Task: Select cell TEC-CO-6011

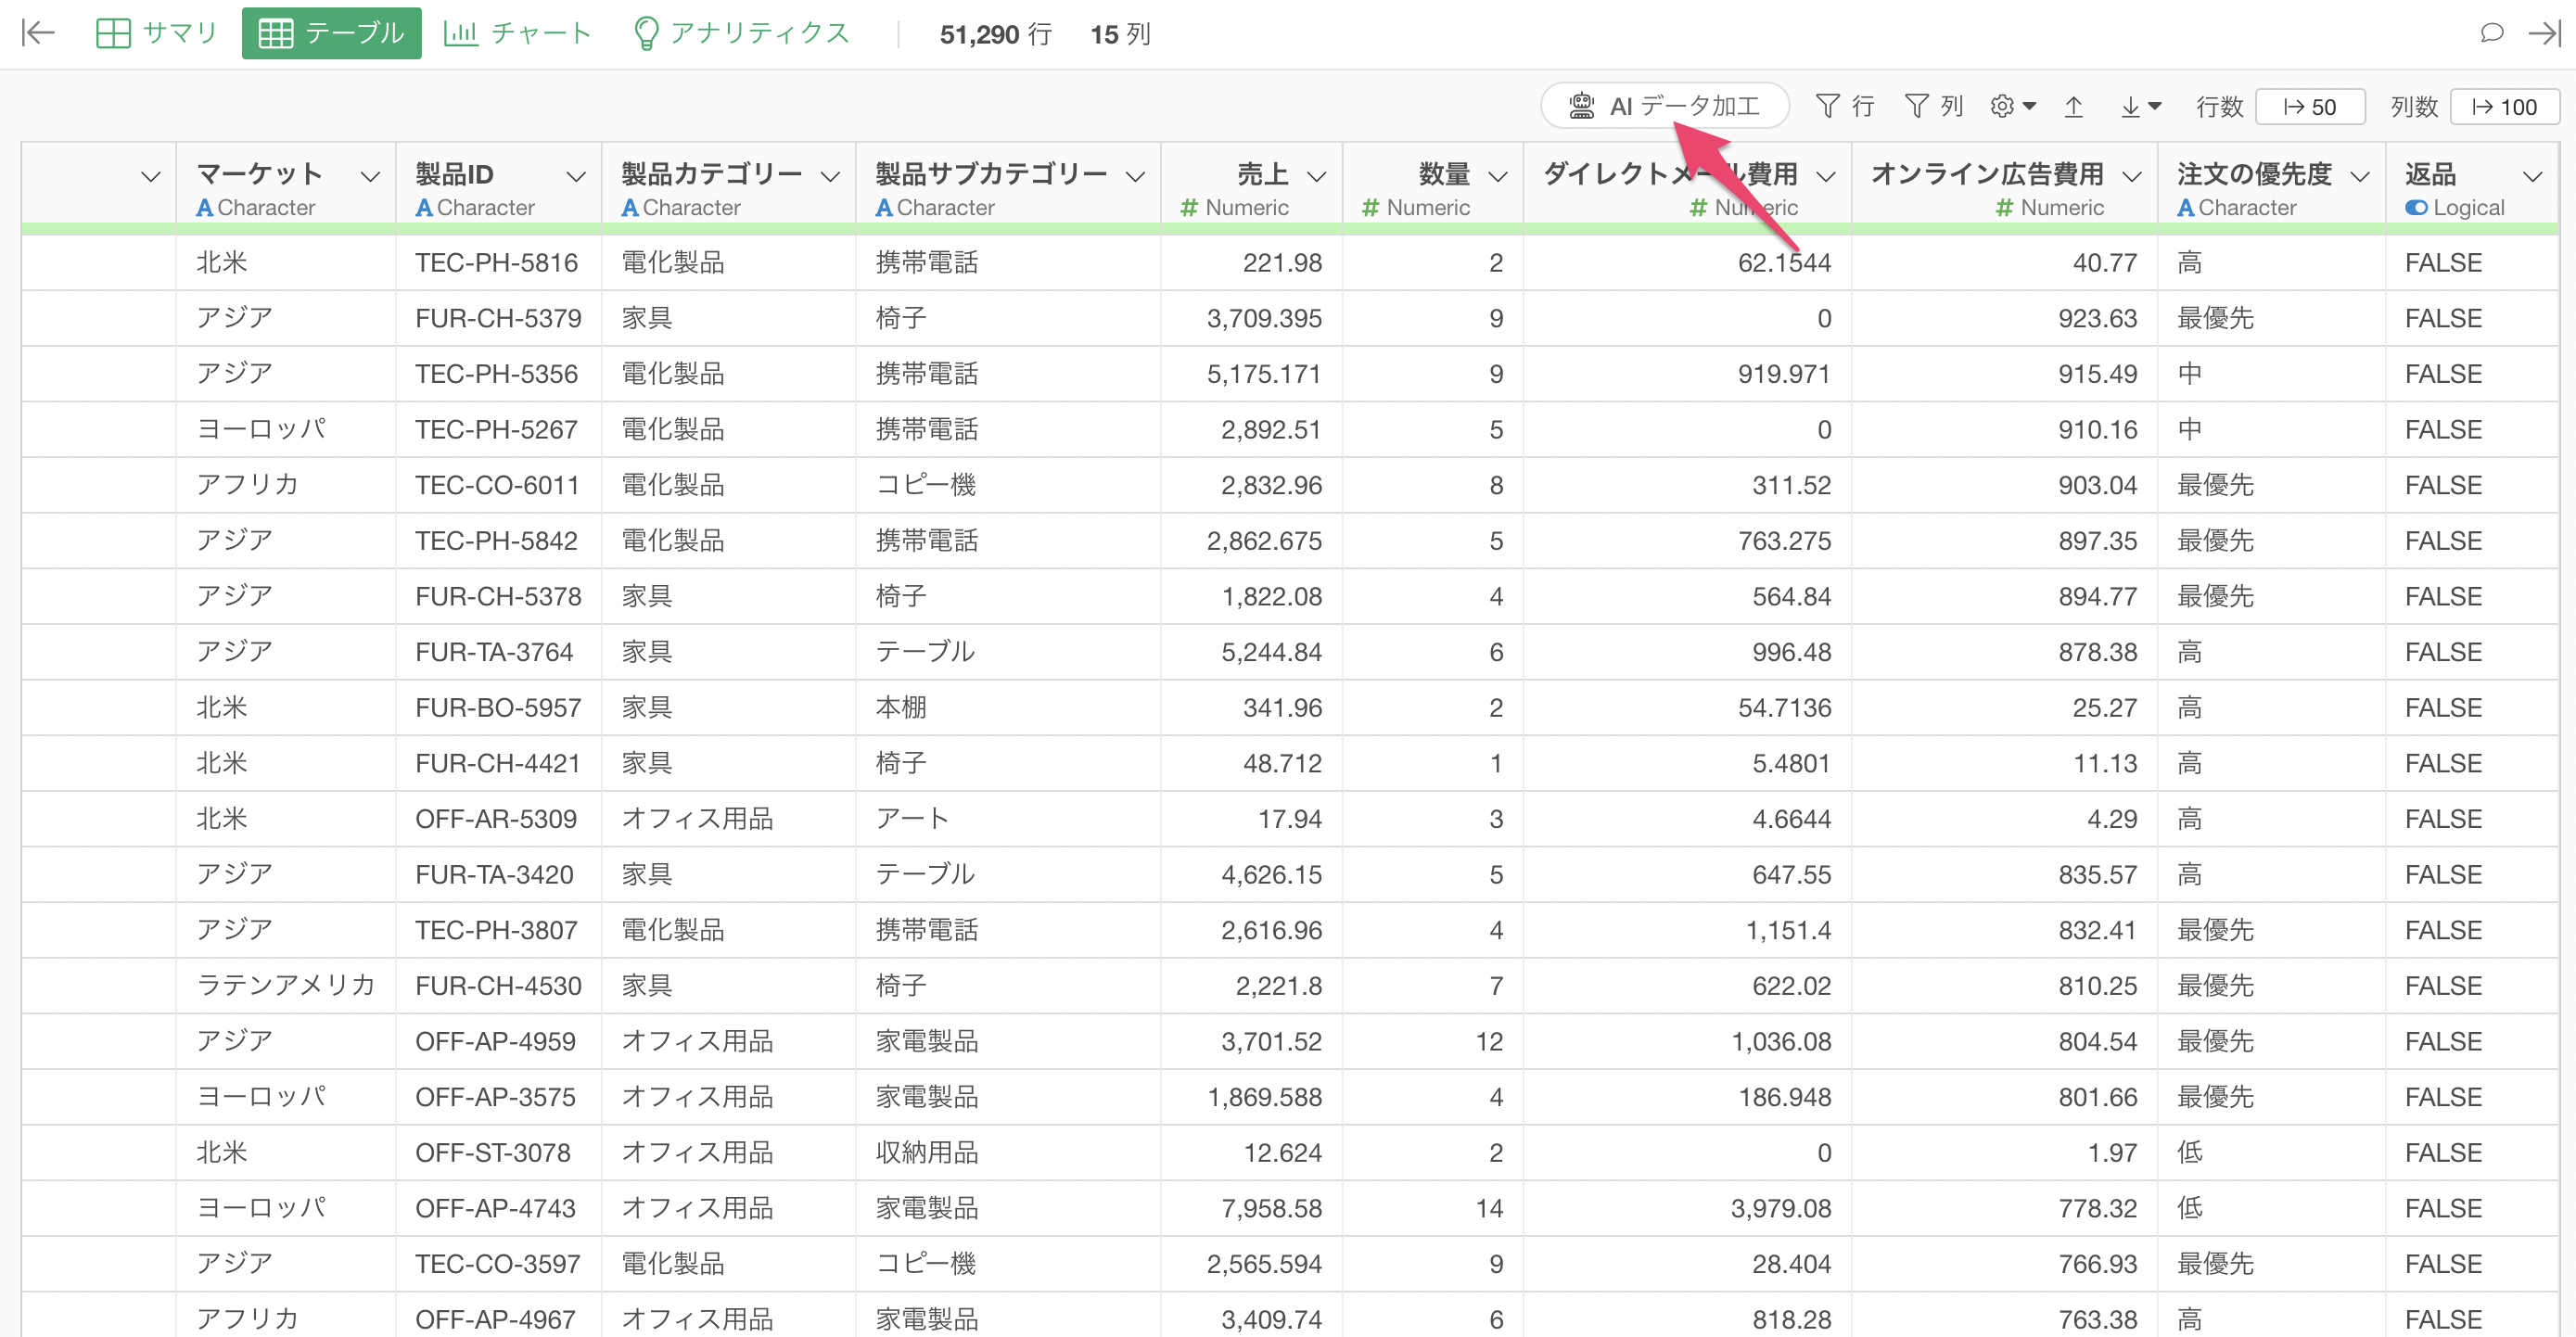Action: click(x=497, y=485)
